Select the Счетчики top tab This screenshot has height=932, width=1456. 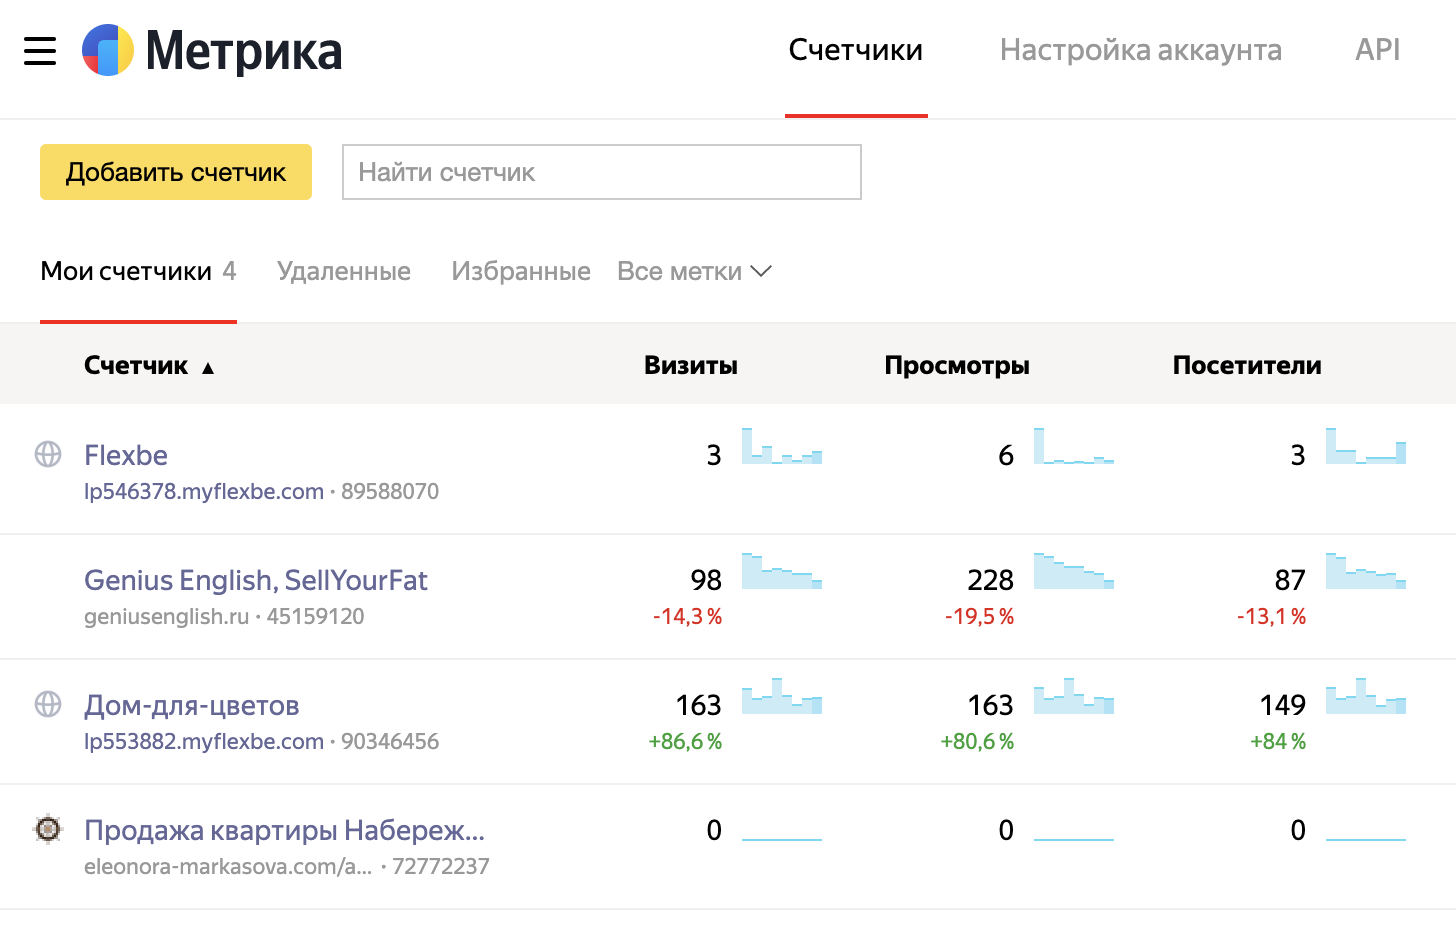pyautogui.click(x=855, y=50)
